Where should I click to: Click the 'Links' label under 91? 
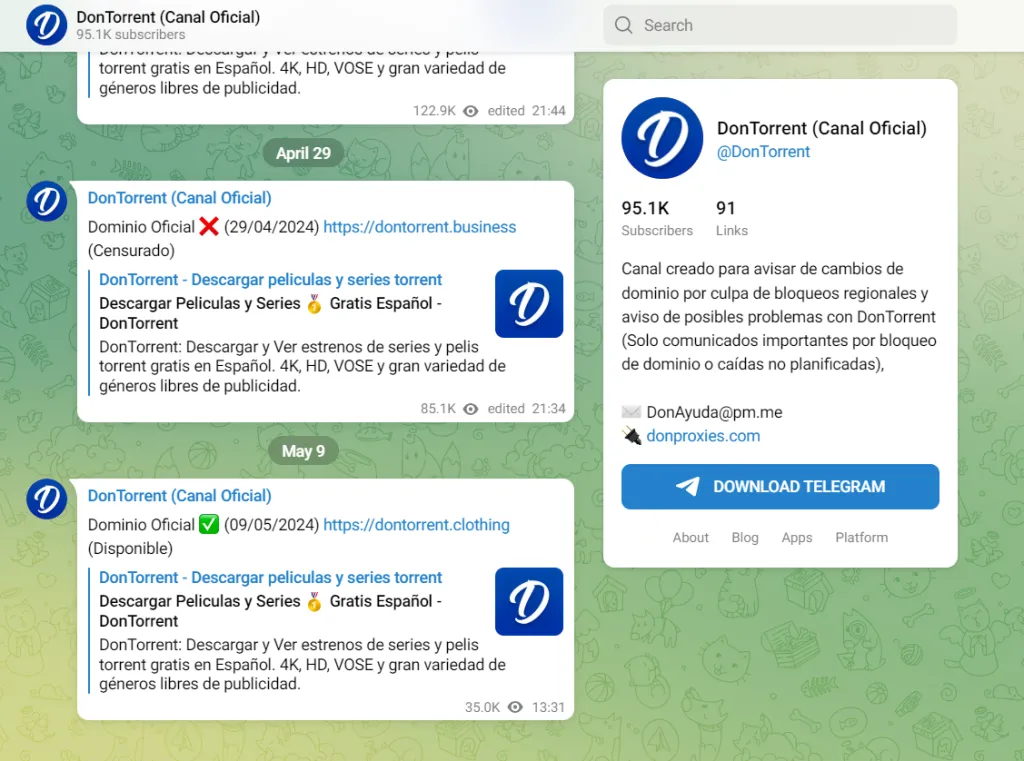point(731,231)
